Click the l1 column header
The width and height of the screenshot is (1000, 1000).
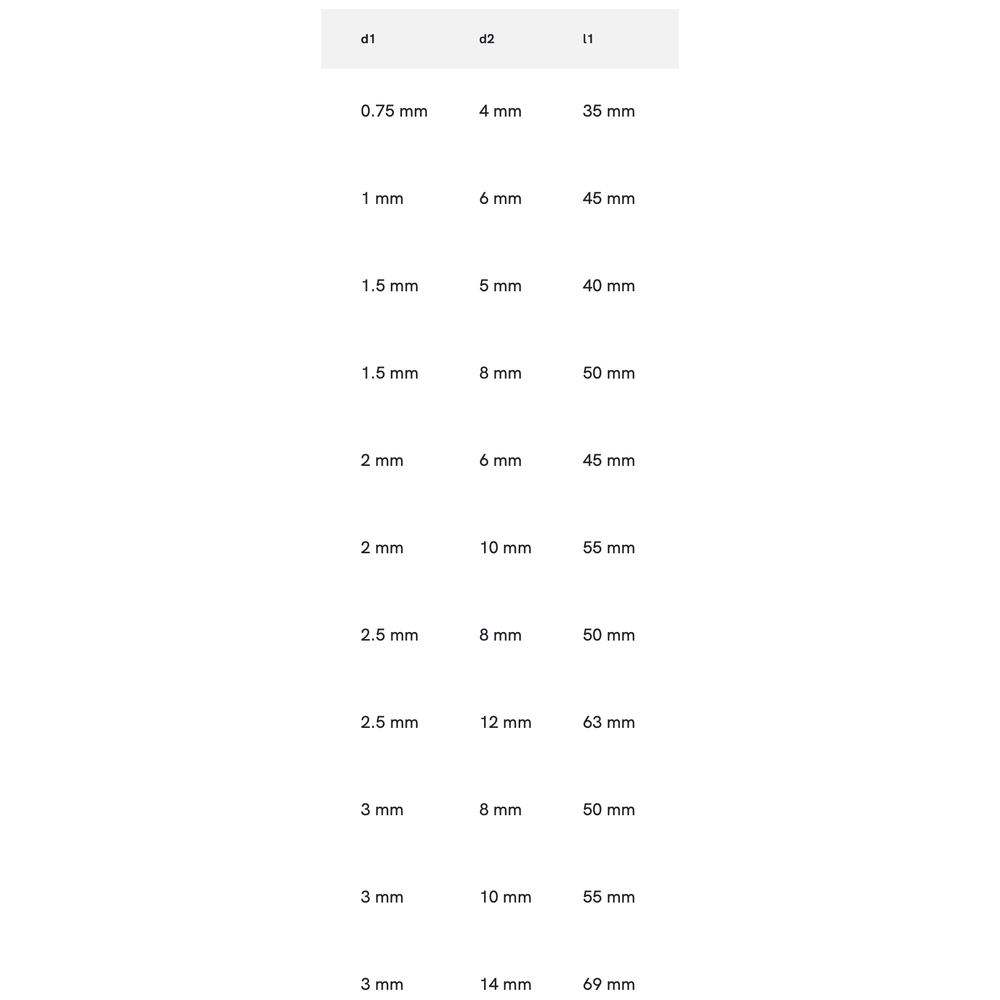(588, 39)
